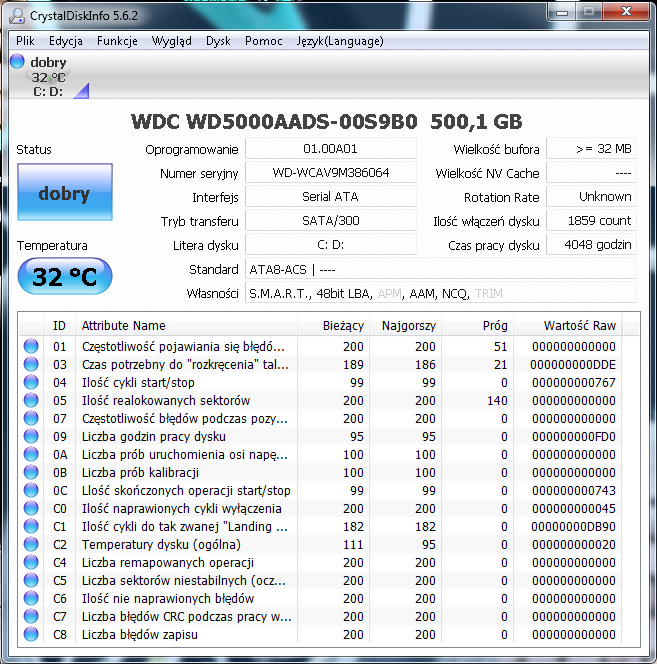Click status orb for attribute C5
Screen dimensions: 657x664
[x=31, y=580]
